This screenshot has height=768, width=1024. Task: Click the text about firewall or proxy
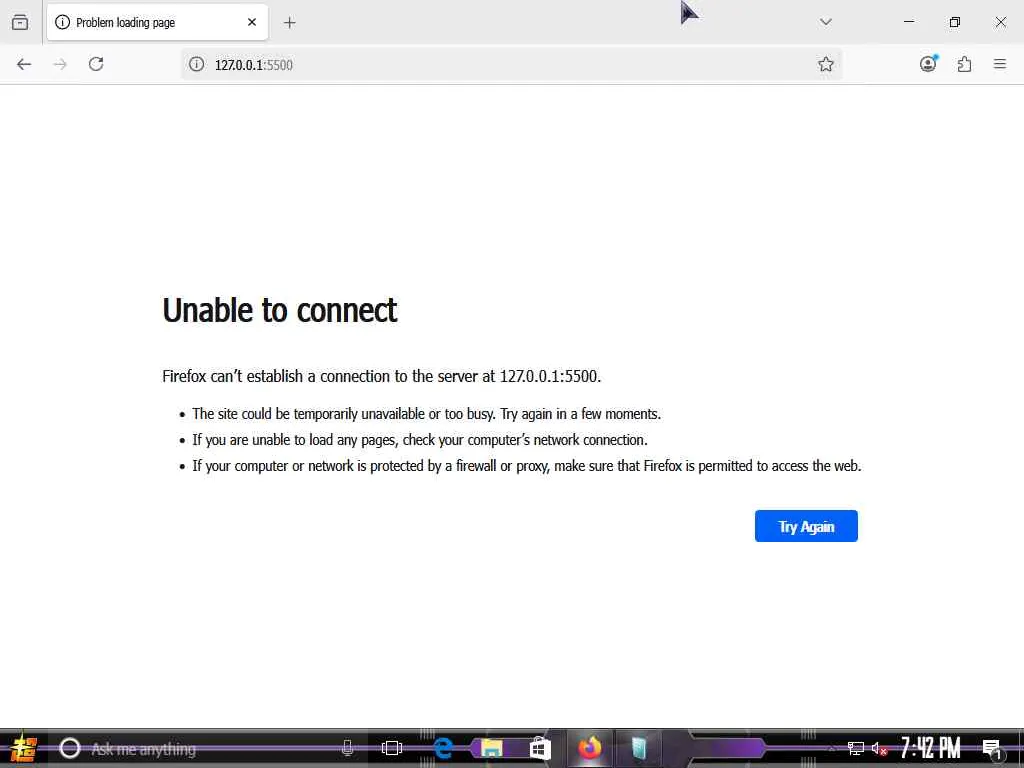(x=526, y=466)
